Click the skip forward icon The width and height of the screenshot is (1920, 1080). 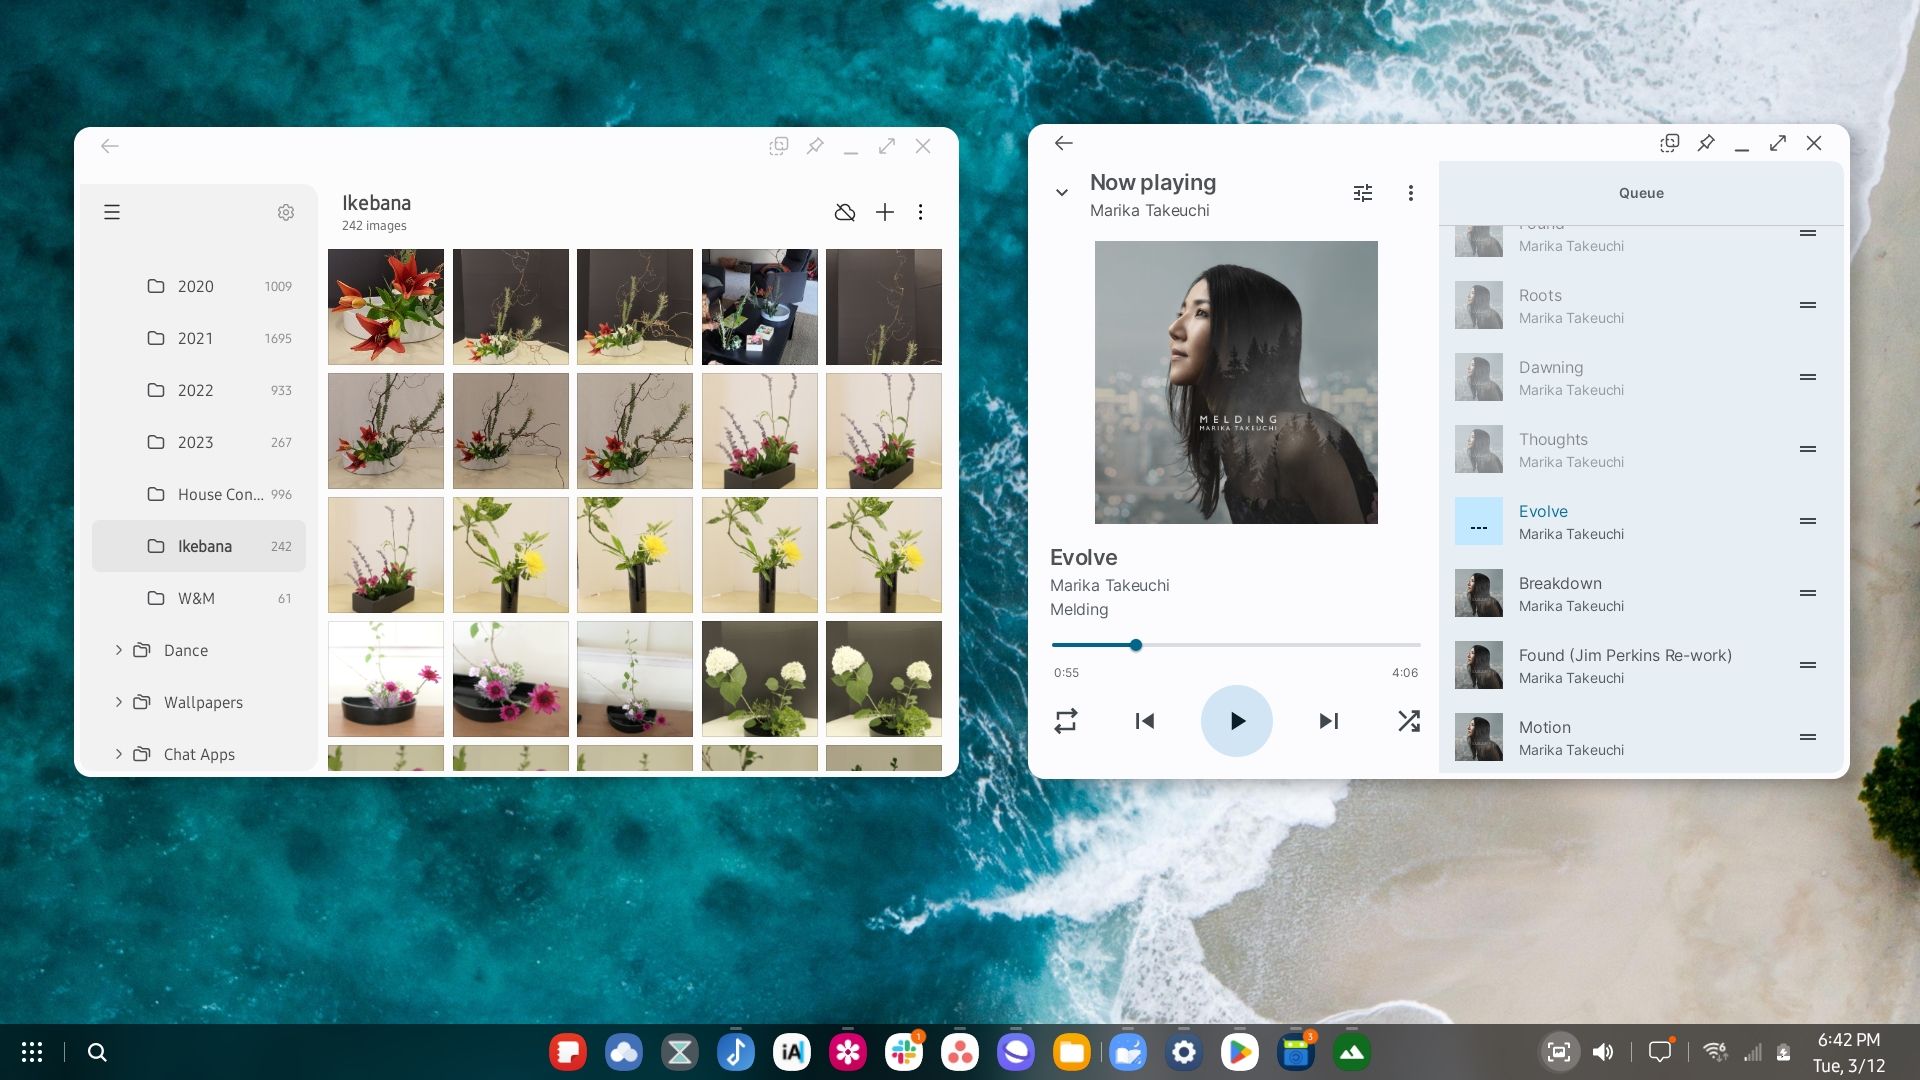click(x=1328, y=720)
